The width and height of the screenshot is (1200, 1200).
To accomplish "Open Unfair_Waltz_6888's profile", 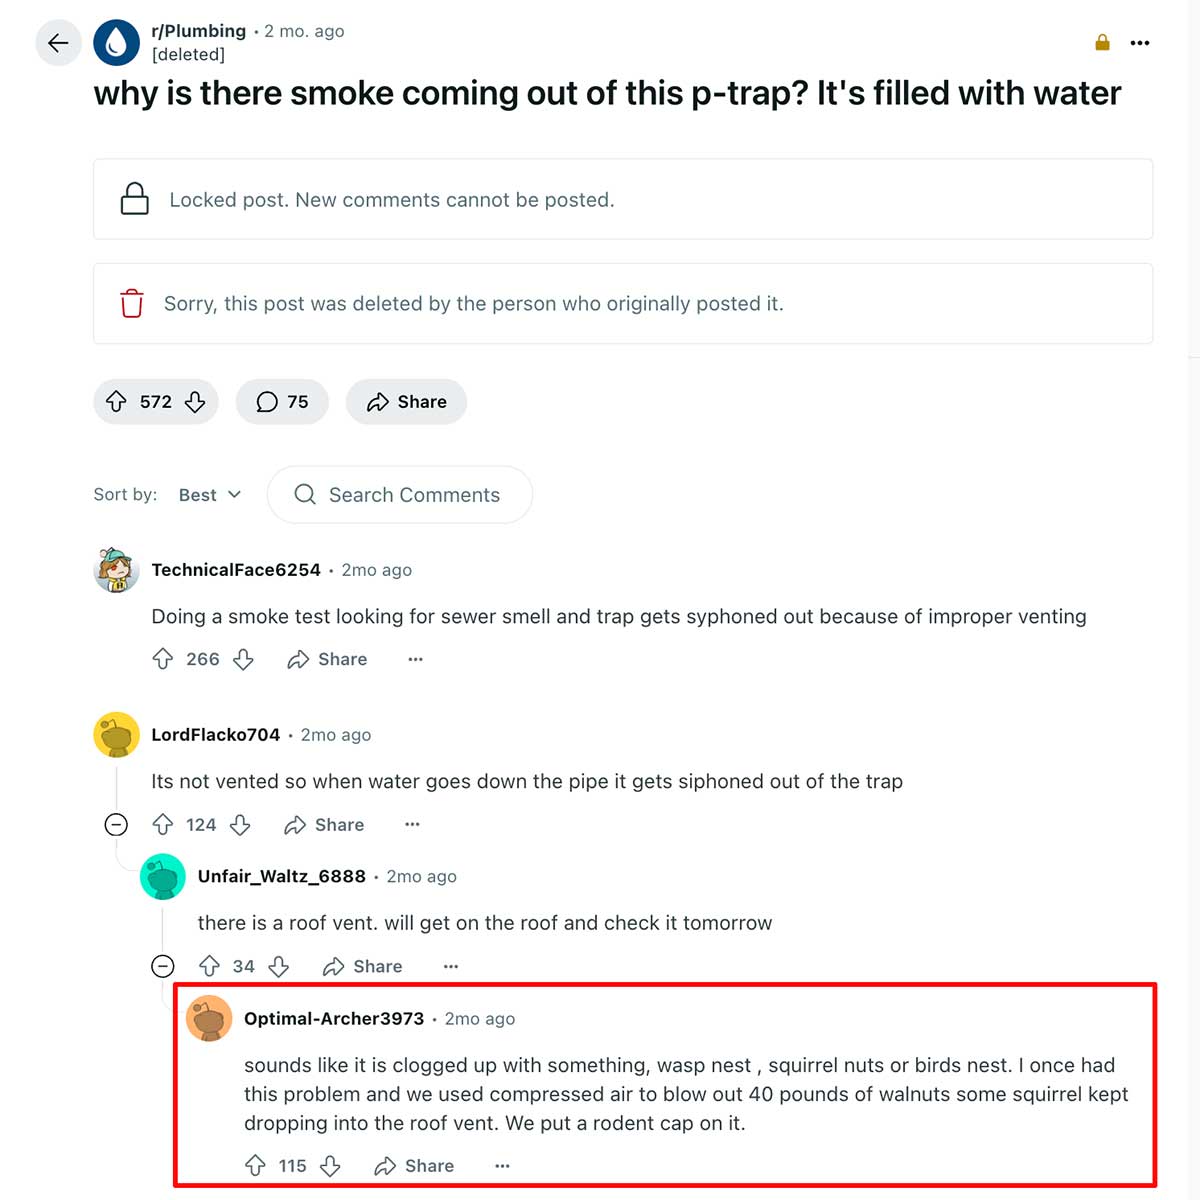I will [x=283, y=876].
